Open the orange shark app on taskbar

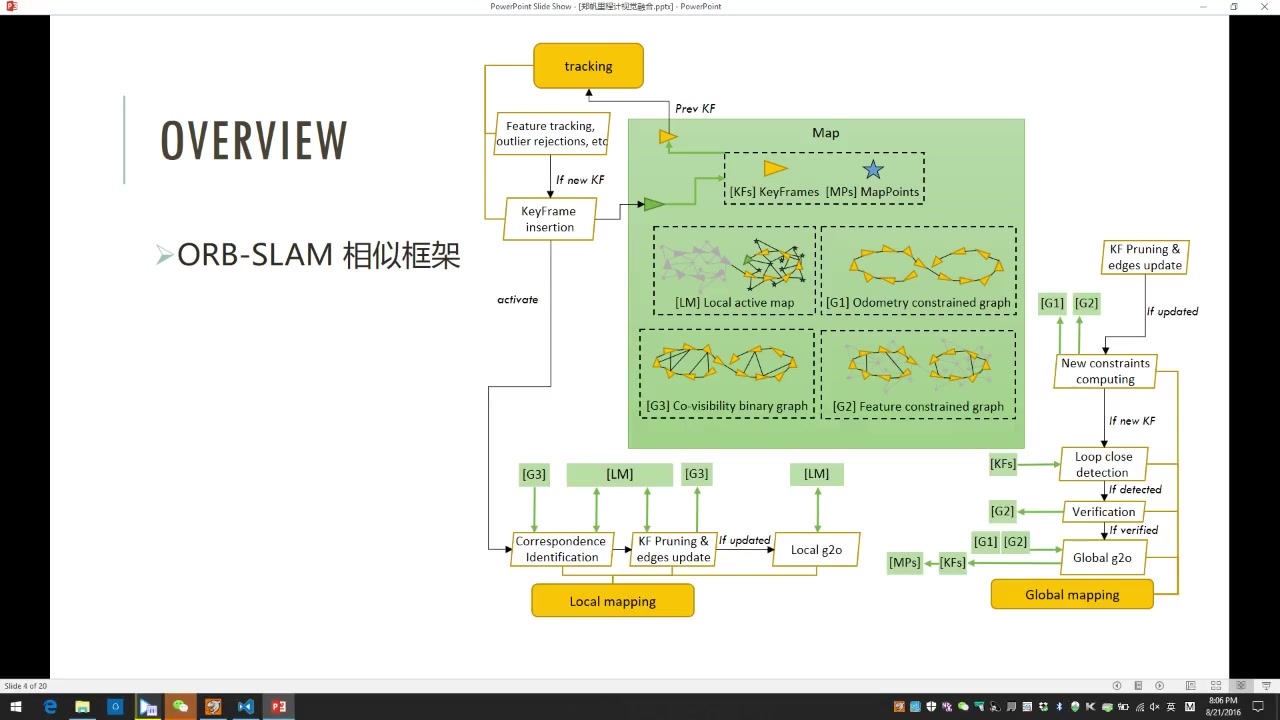tap(213, 707)
